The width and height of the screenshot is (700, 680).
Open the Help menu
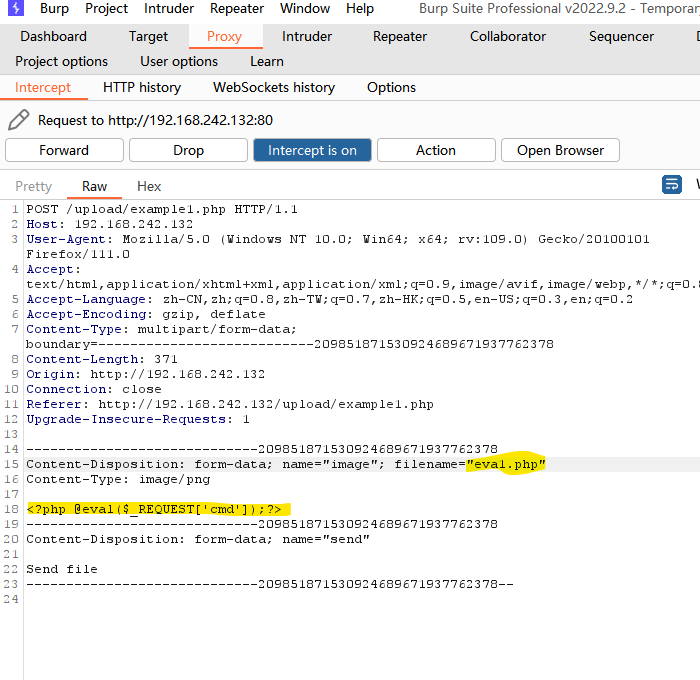pos(360,8)
